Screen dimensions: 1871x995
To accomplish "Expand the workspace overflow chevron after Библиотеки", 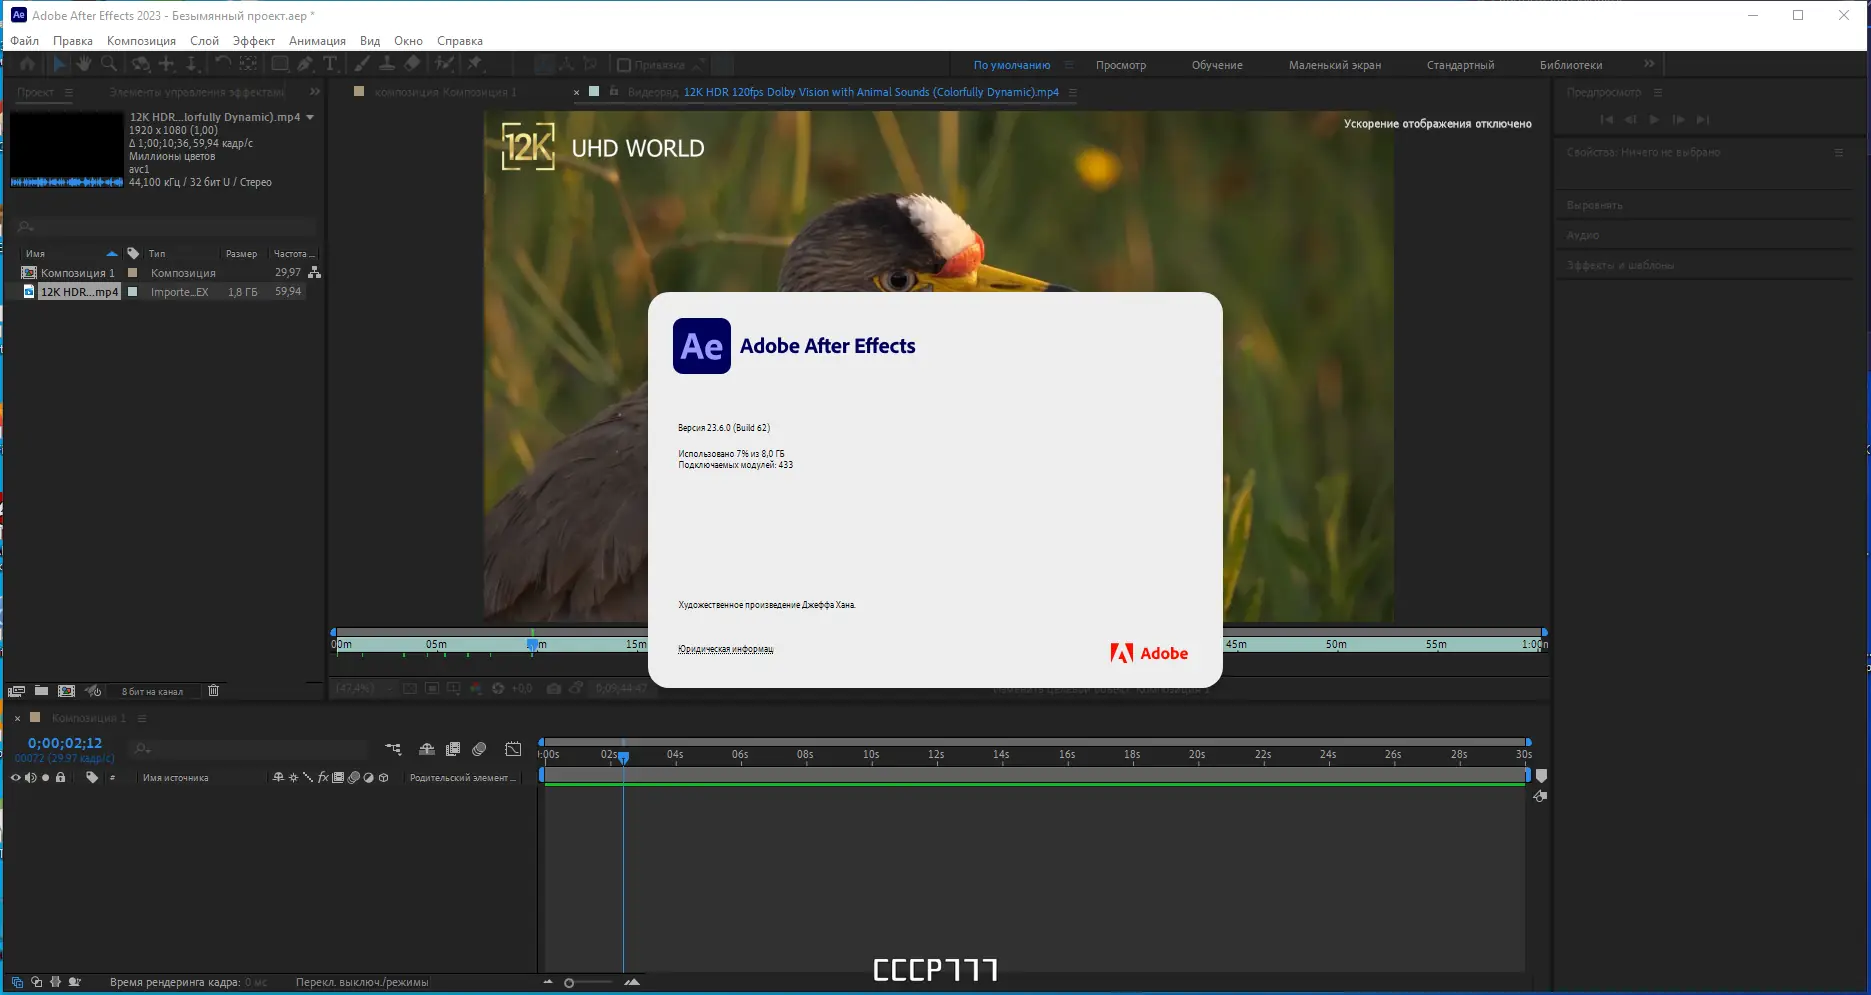I will coord(1649,64).
